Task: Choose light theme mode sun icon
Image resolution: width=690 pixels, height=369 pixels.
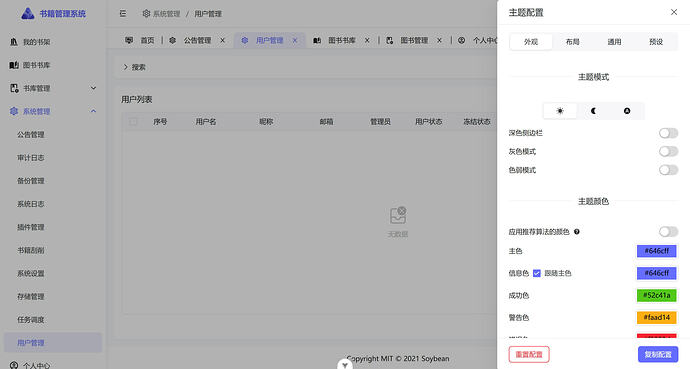Action: (560, 111)
